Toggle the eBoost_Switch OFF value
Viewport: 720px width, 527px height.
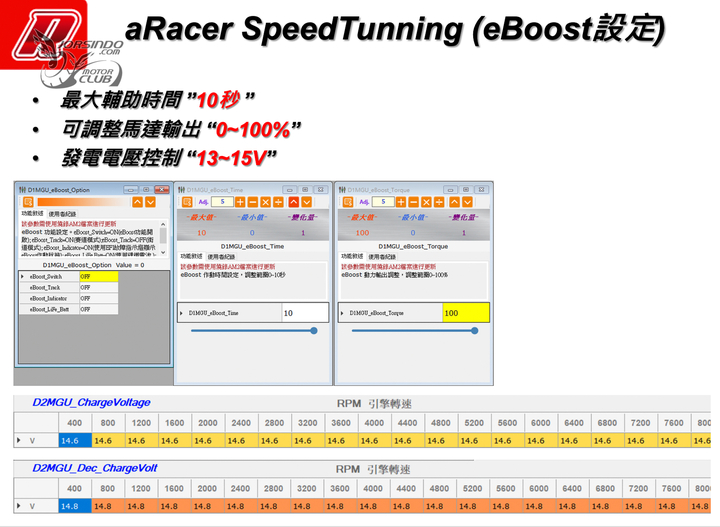pyautogui.click(x=99, y=276)
